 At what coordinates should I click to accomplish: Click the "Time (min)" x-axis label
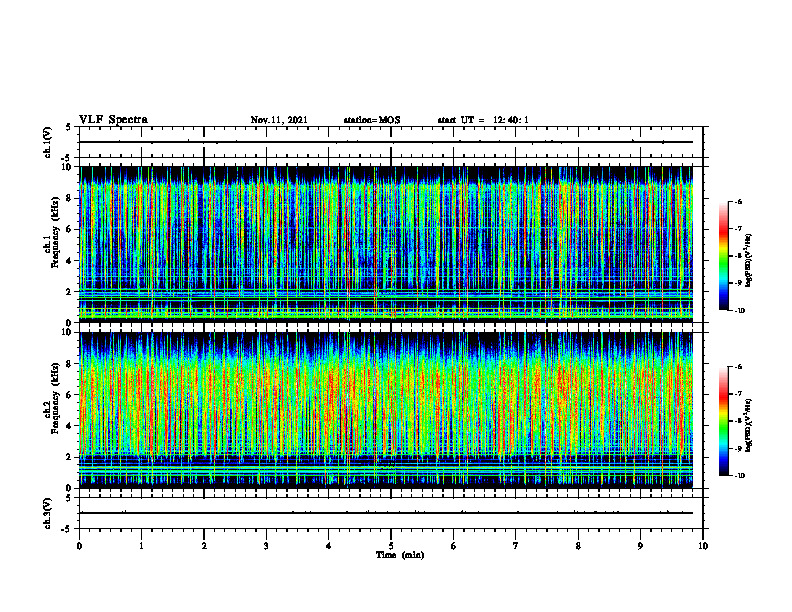point(400,555)
